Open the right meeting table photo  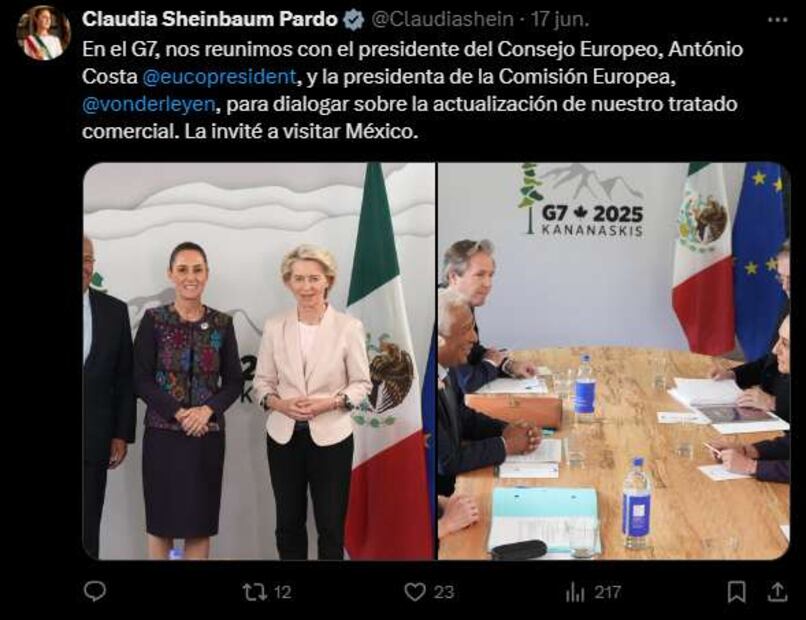pyautogui.click(x=614, y=361)
